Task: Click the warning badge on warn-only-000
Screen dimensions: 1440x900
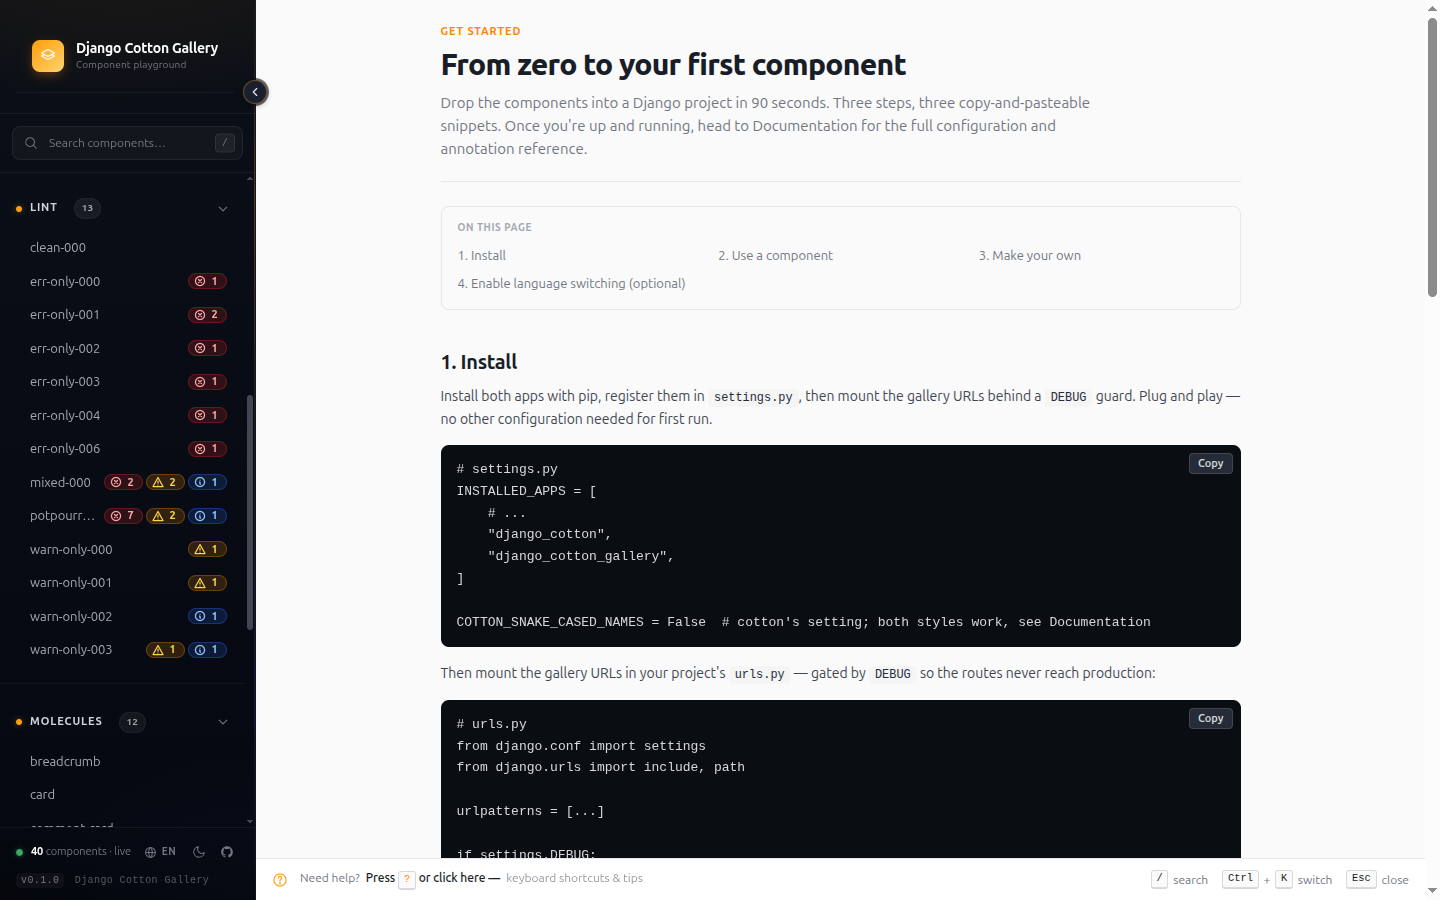Action: 208,550
